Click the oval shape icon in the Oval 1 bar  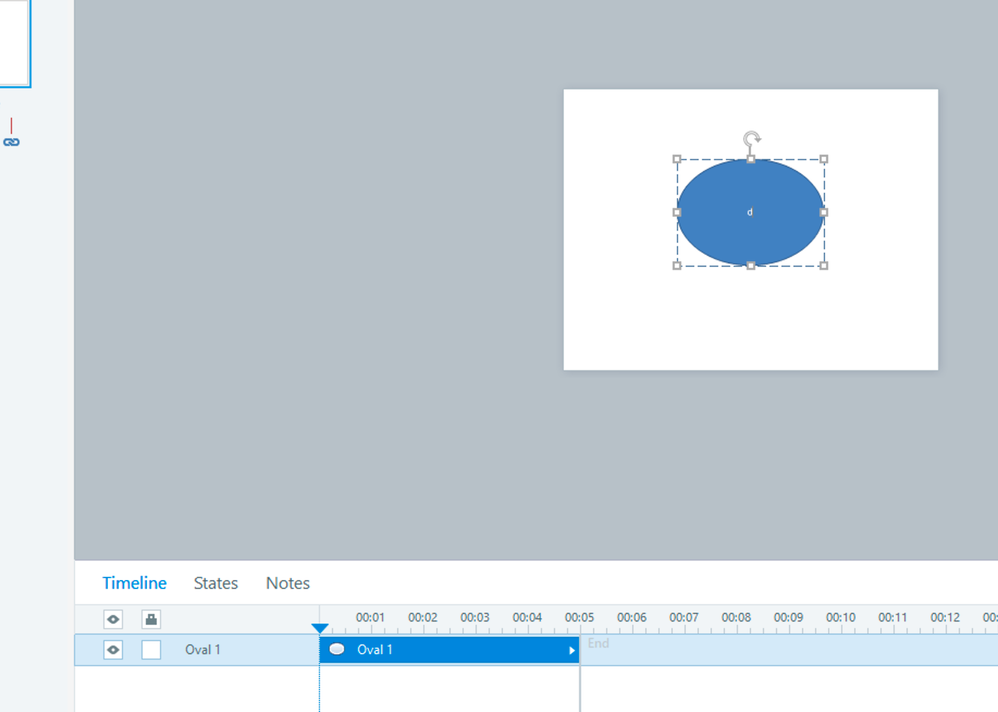click(337, 649)
